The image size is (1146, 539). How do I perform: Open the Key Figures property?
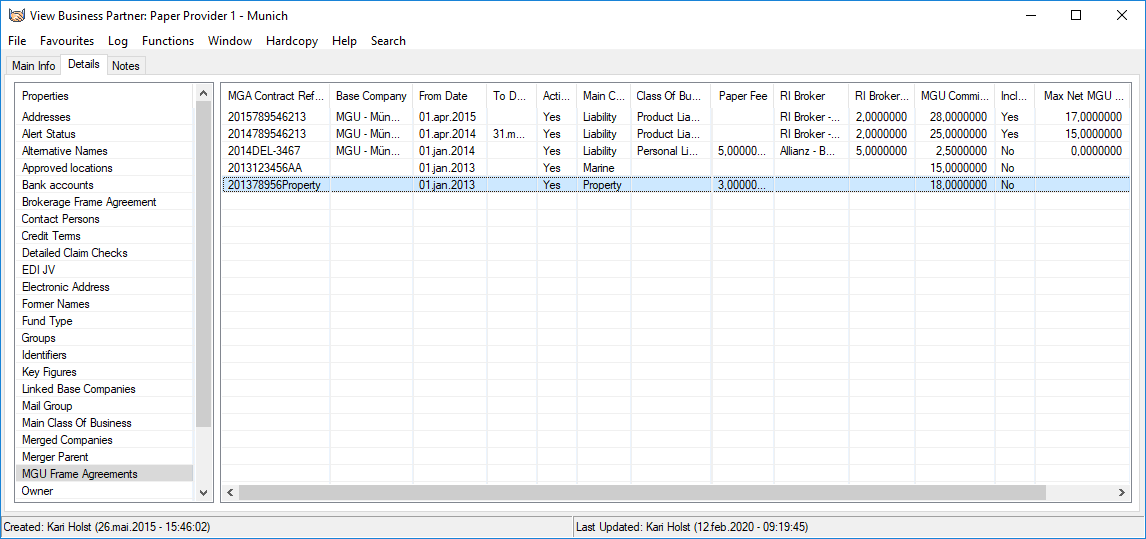pyautogui.click(x=49, y=372)
